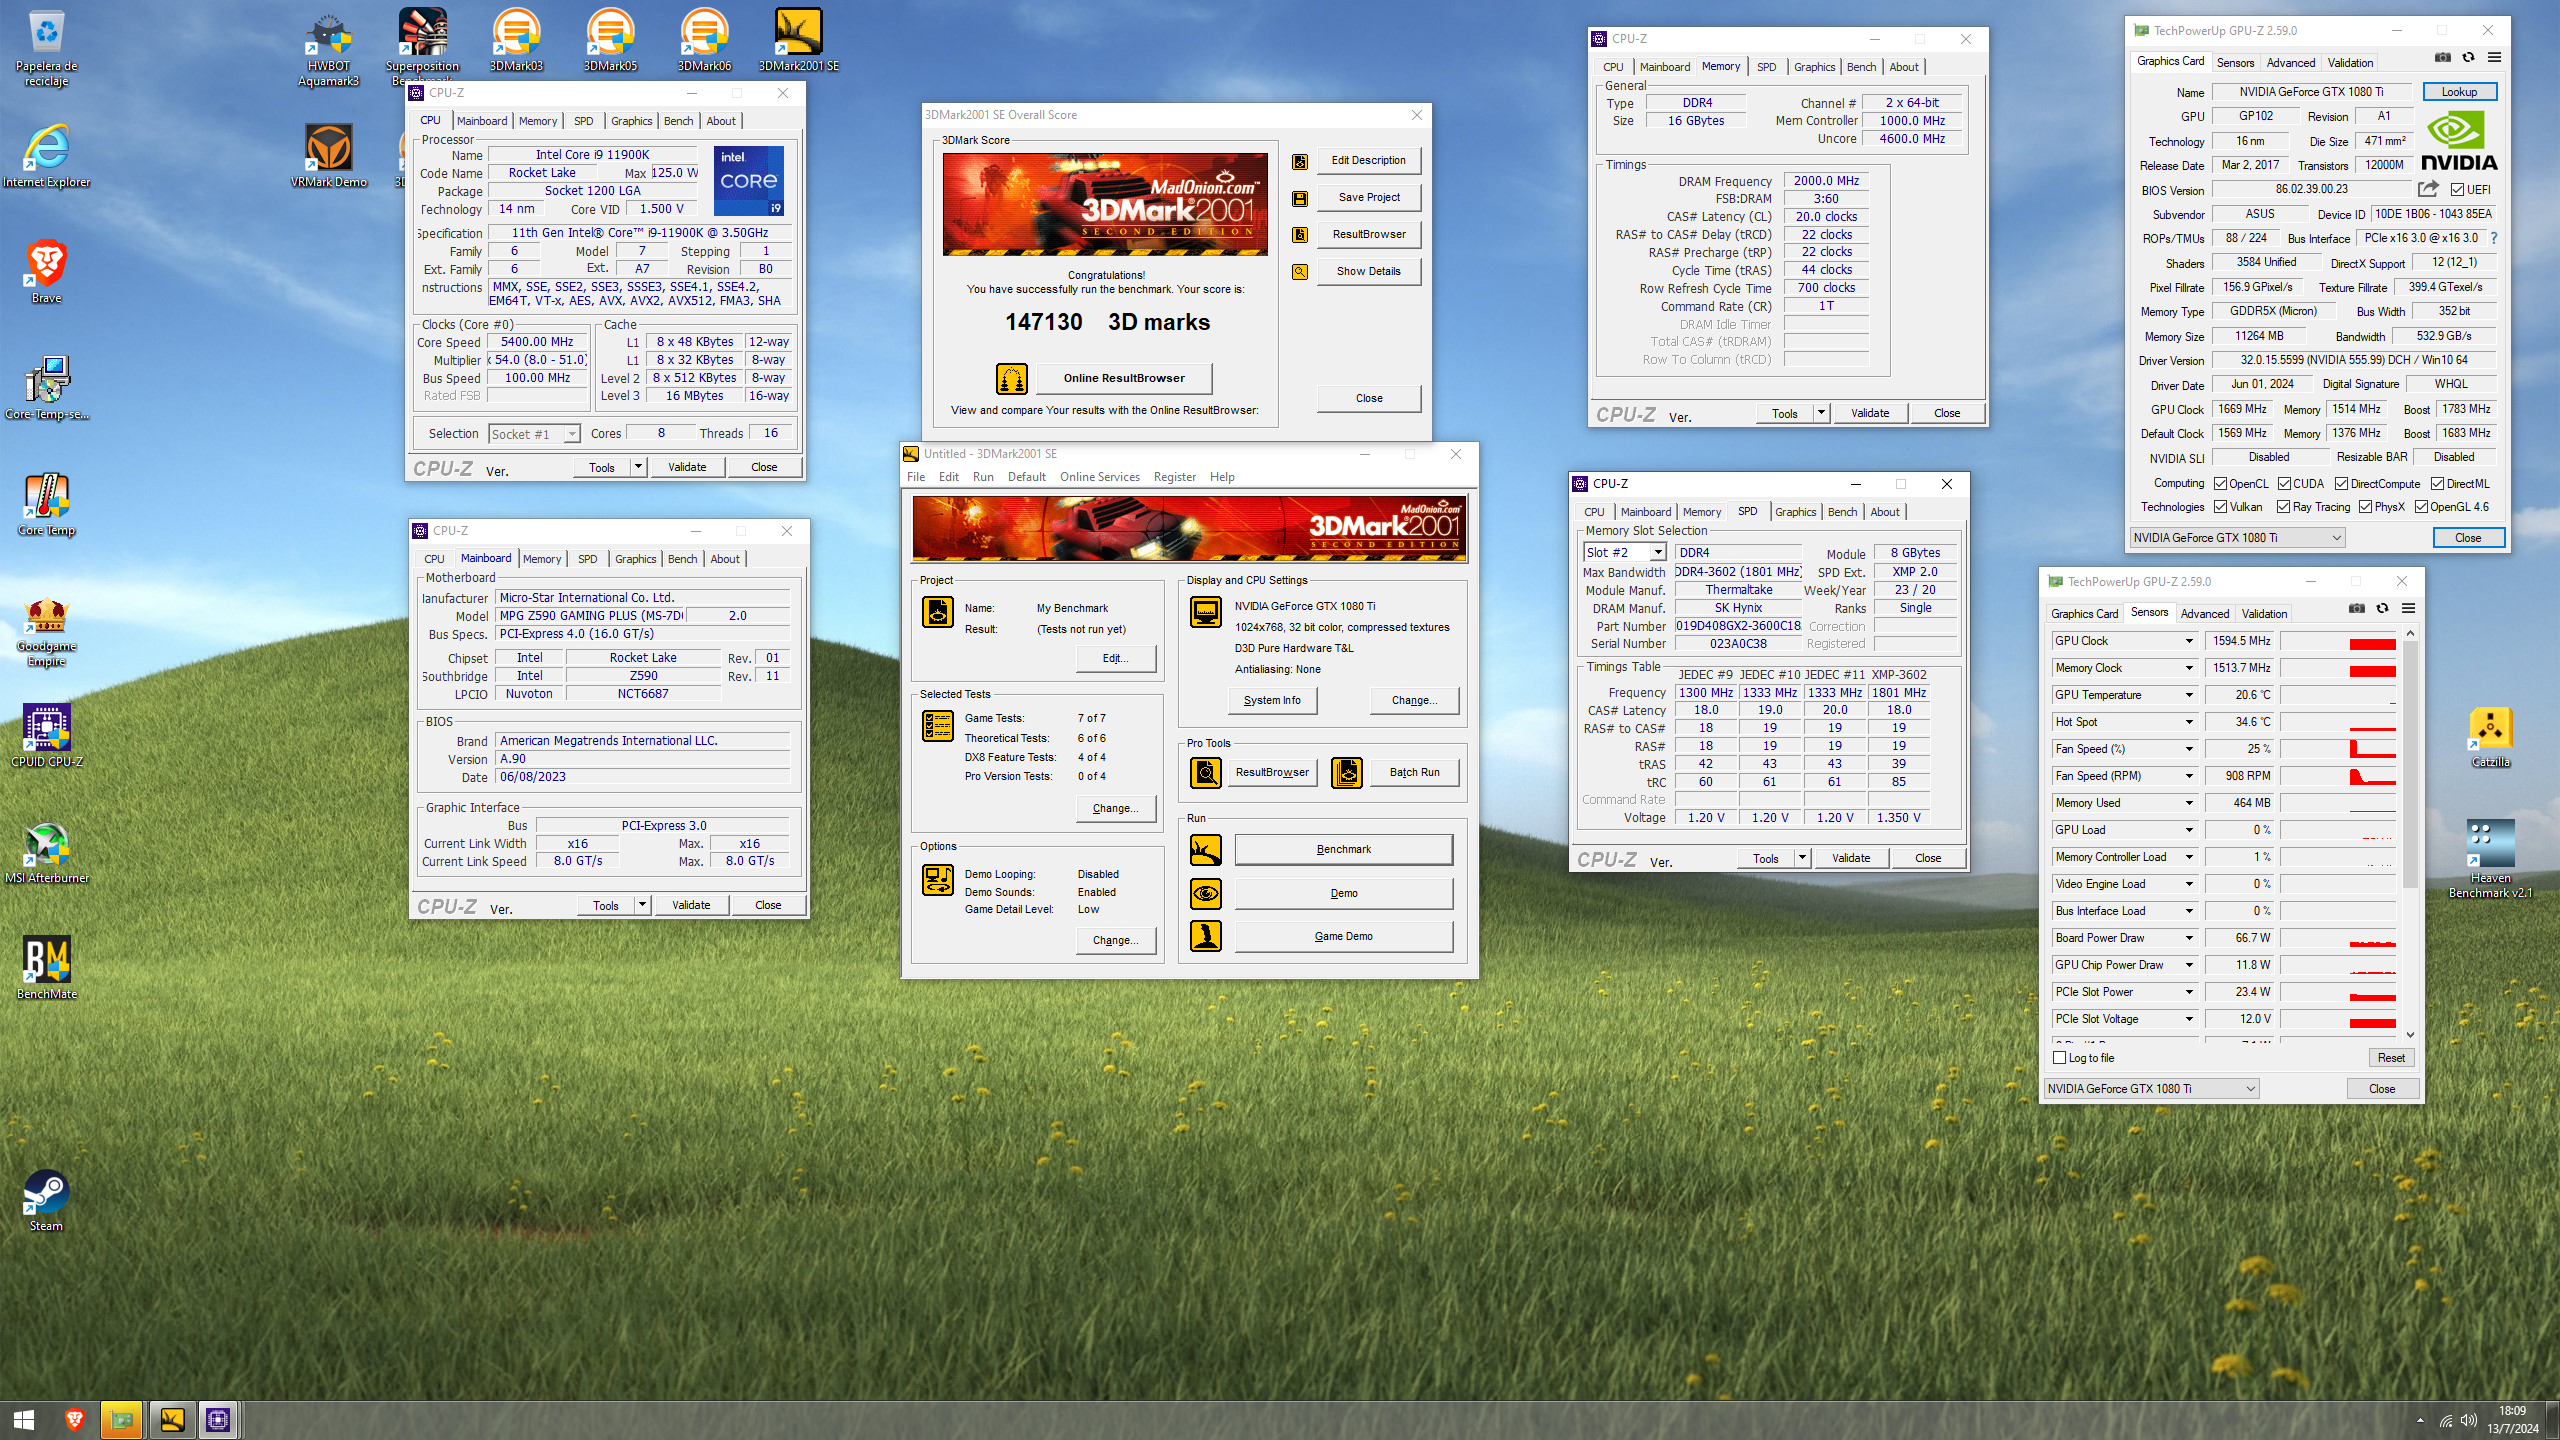Open the Validation tab in GPU-Z Sensors window
Screen dimensions: 2560x1440
click(x=2263, y=613)
